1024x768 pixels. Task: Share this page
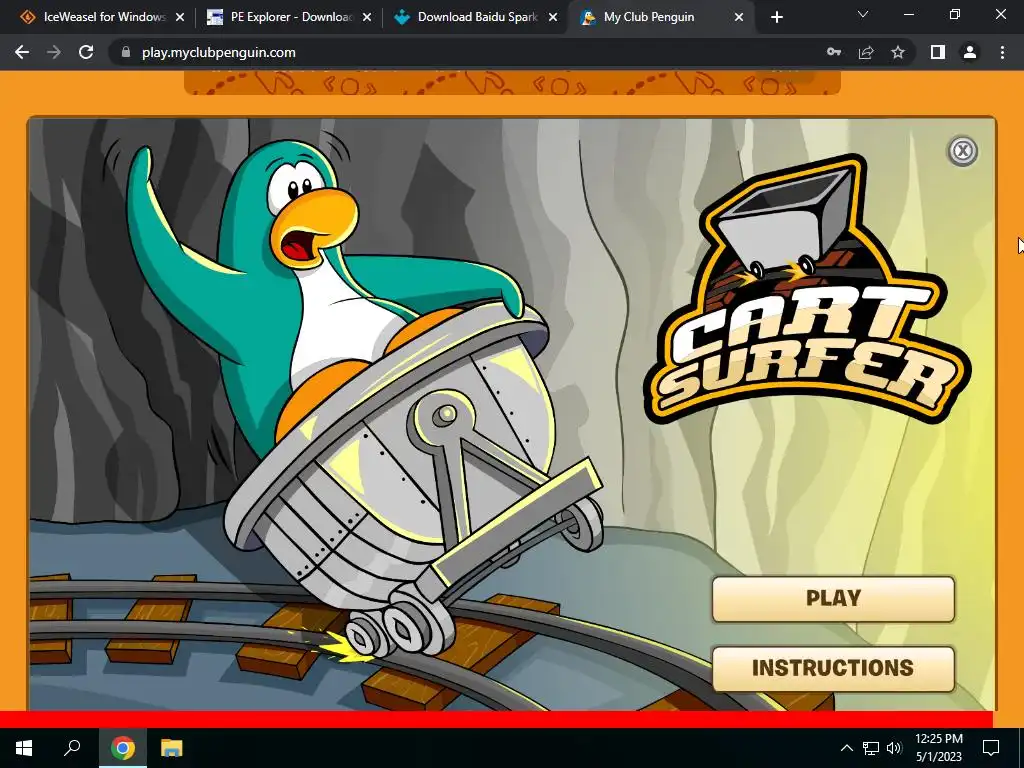pyautogui.click(x=866, y=52)
